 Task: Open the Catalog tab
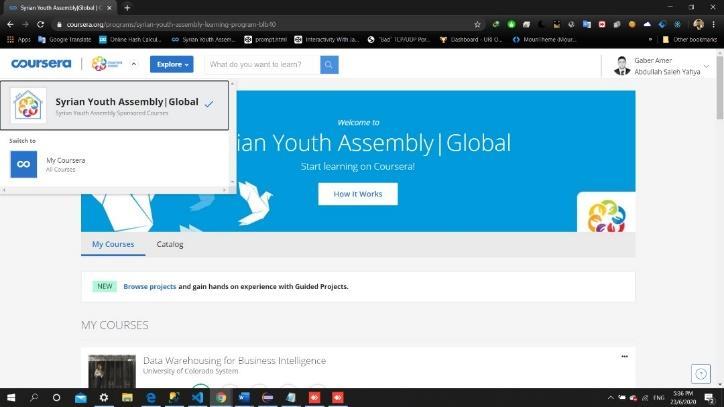tap(170, 244)
